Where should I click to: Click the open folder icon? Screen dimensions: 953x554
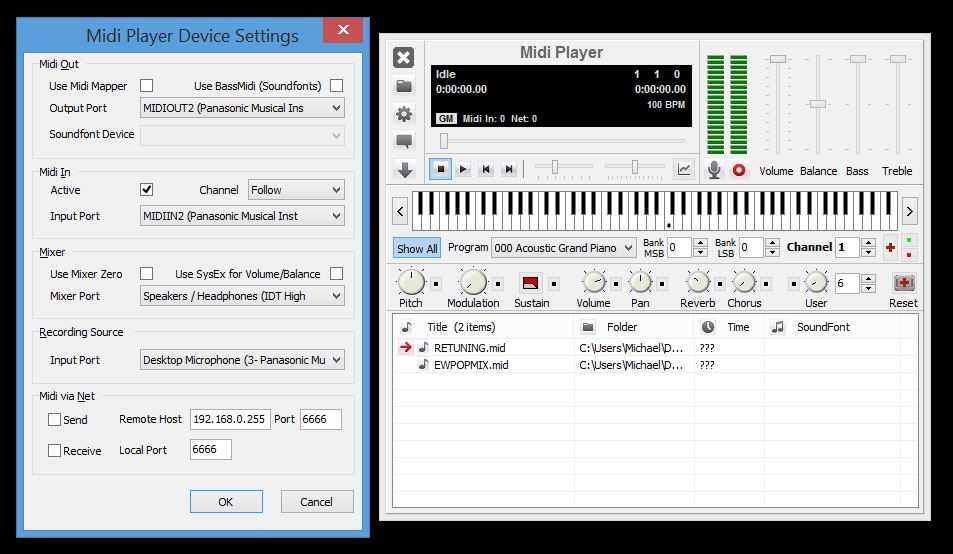[x=404, y=86]
